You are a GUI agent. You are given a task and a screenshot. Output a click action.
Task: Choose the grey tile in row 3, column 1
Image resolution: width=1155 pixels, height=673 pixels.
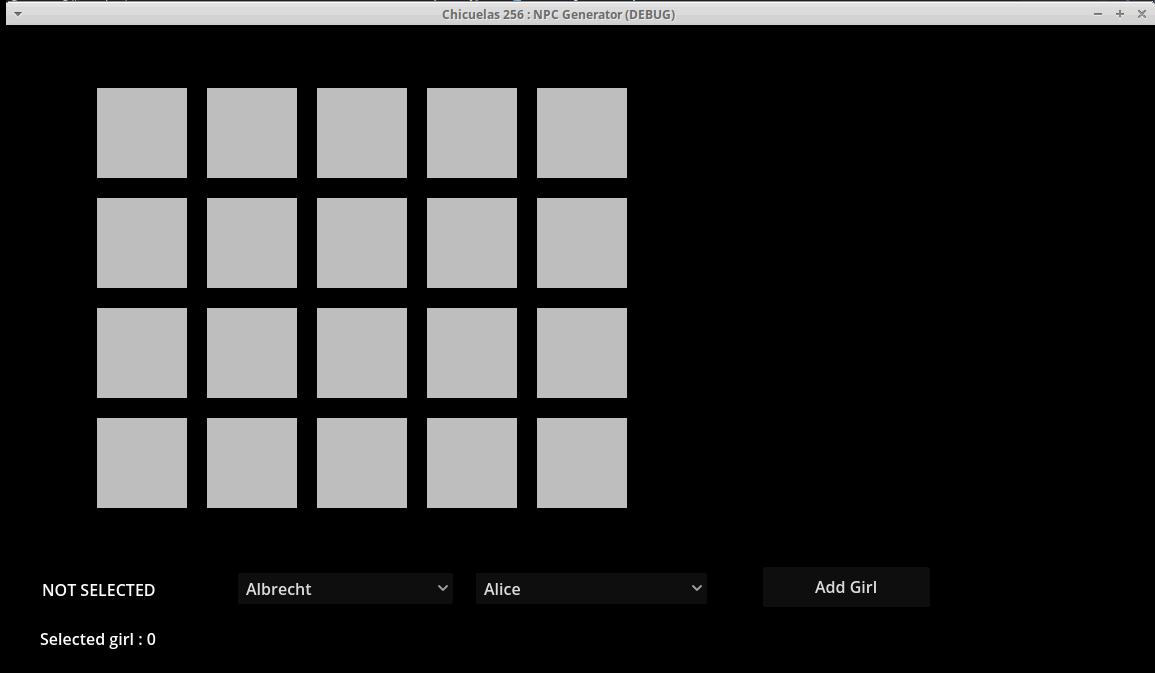click(141, 353)
